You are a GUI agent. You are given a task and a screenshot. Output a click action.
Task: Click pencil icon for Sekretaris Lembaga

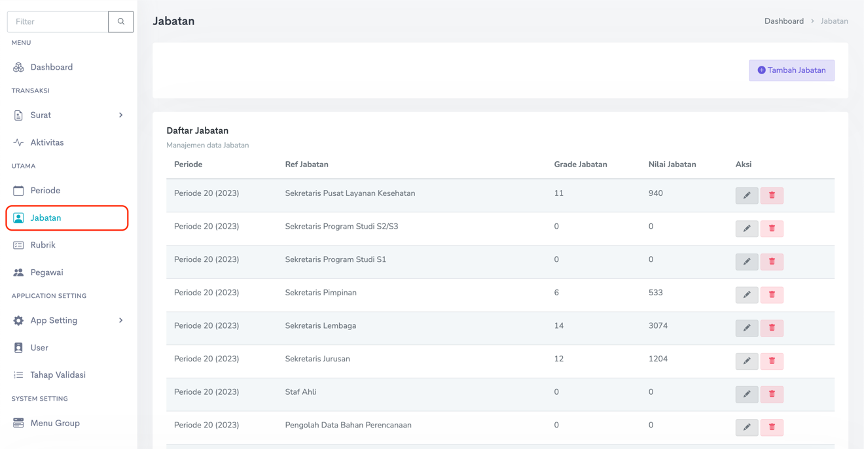(x=746, y=327)
